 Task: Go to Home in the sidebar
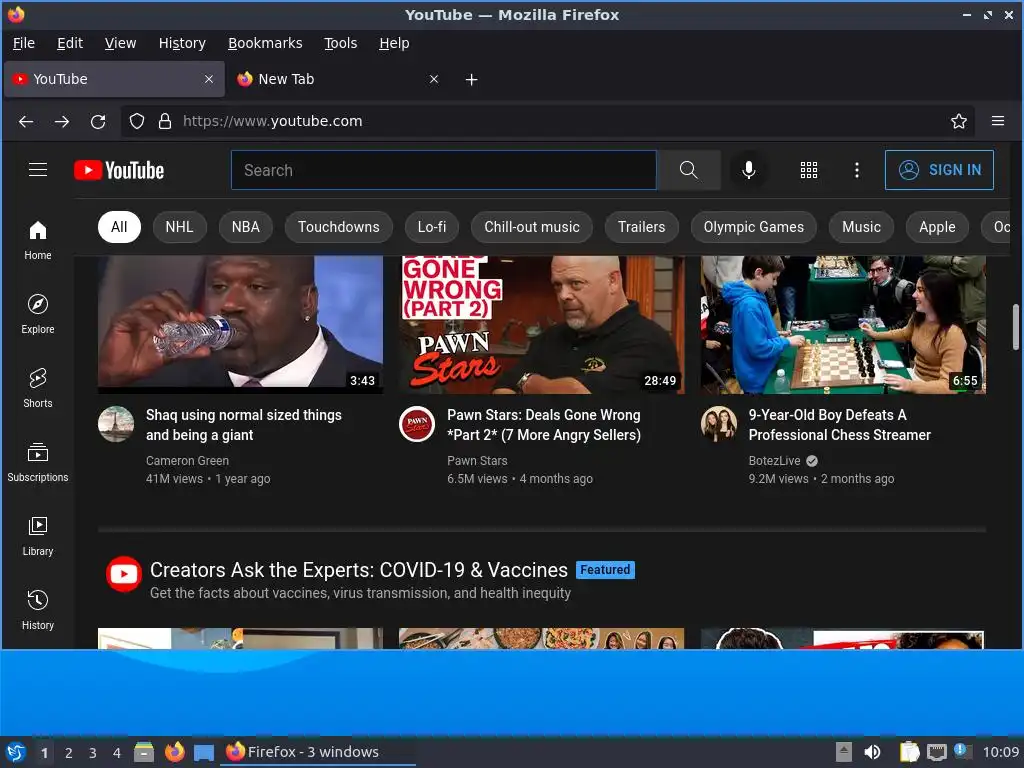point(38,240)
